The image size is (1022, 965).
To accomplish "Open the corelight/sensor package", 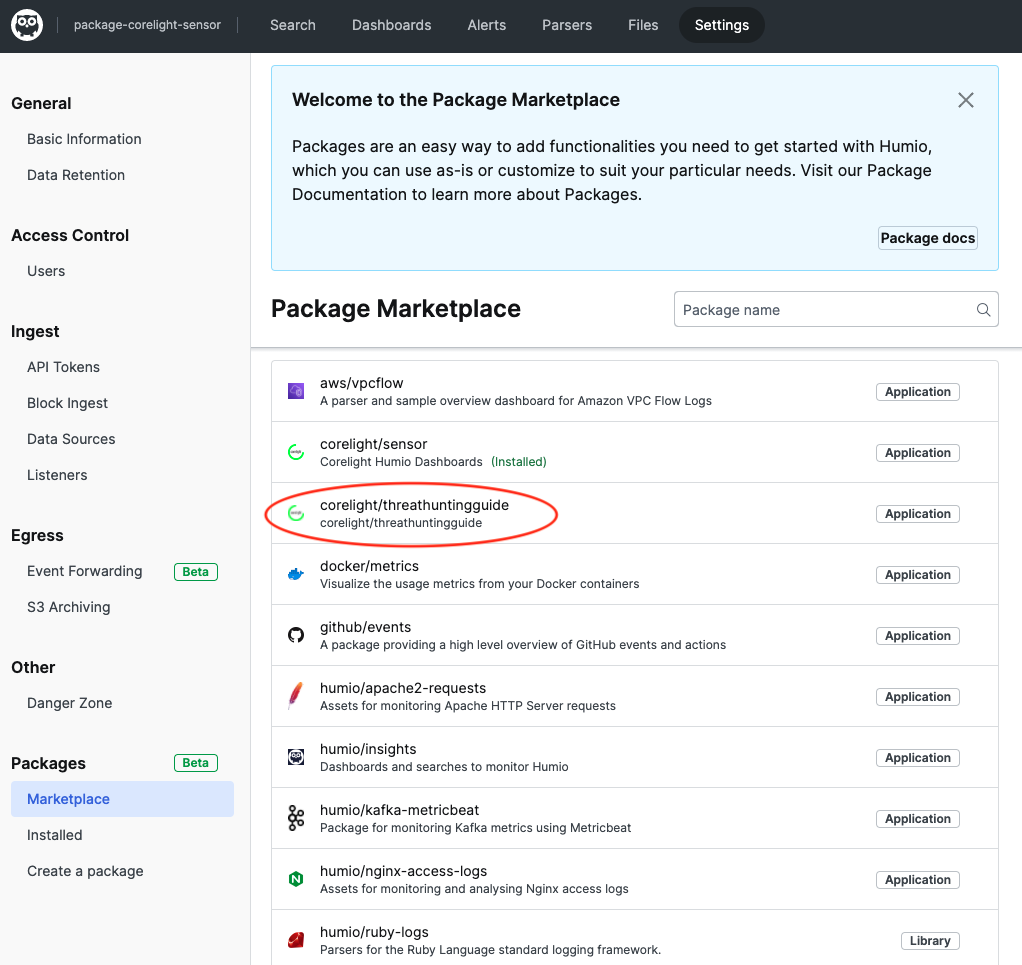I will (635, 452).
